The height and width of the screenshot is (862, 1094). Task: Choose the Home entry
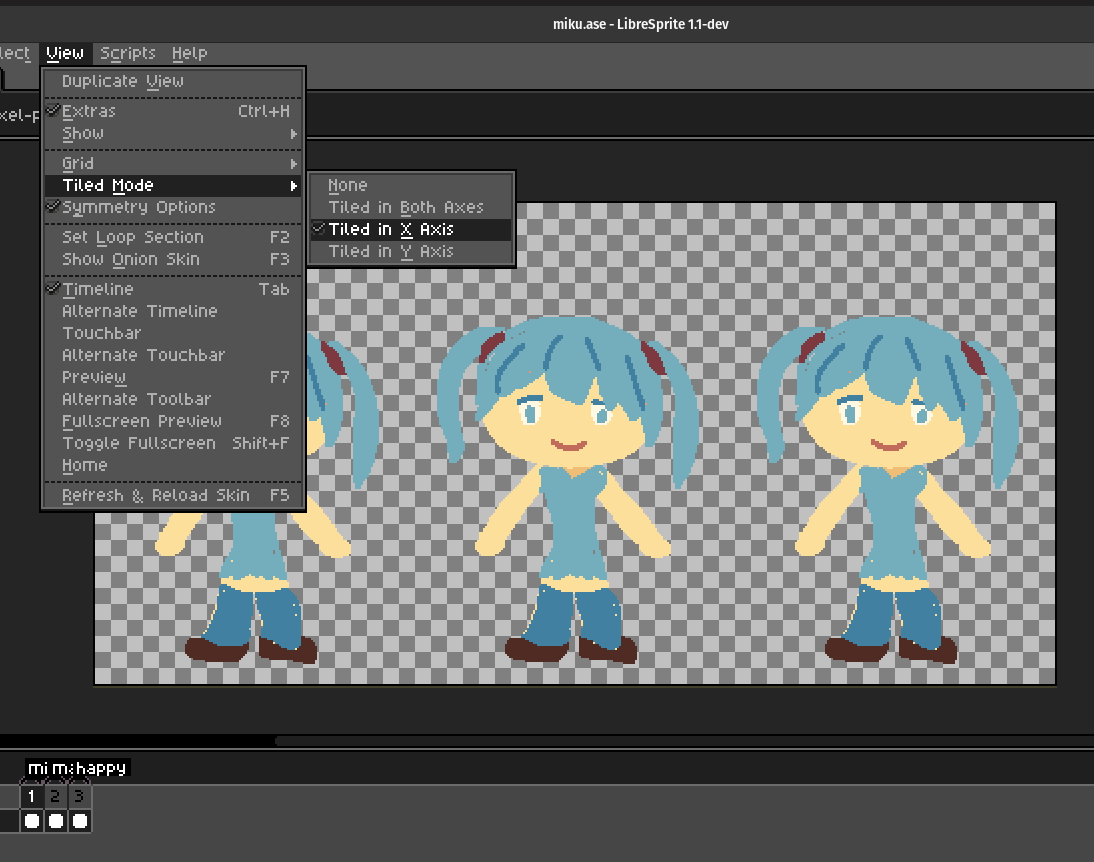[173, 465]
